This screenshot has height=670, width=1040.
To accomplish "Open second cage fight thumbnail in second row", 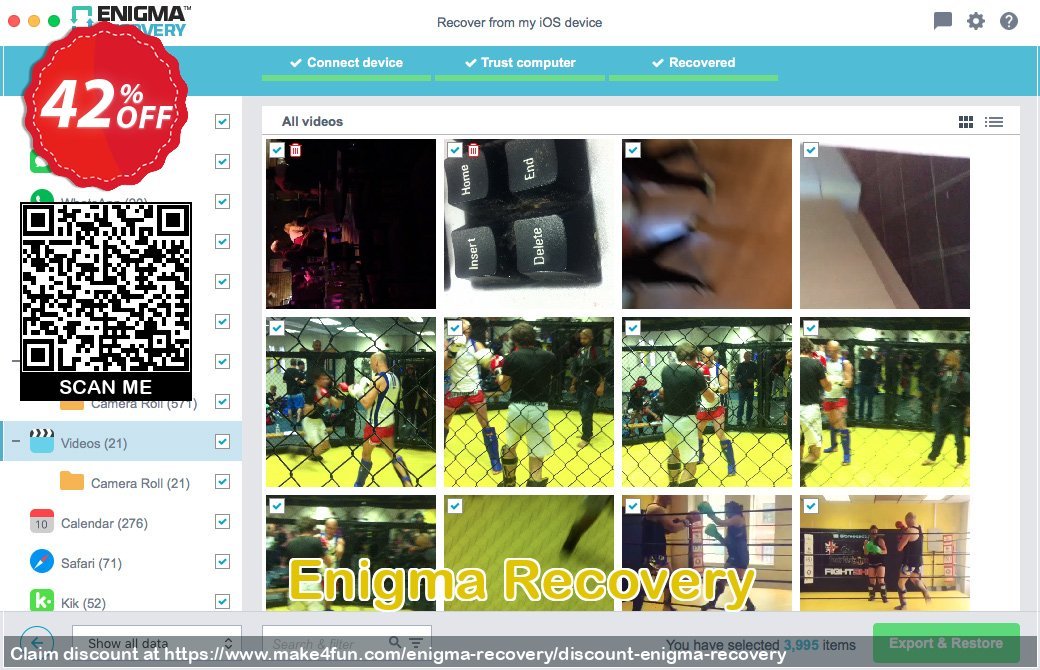I will (529, 402).
